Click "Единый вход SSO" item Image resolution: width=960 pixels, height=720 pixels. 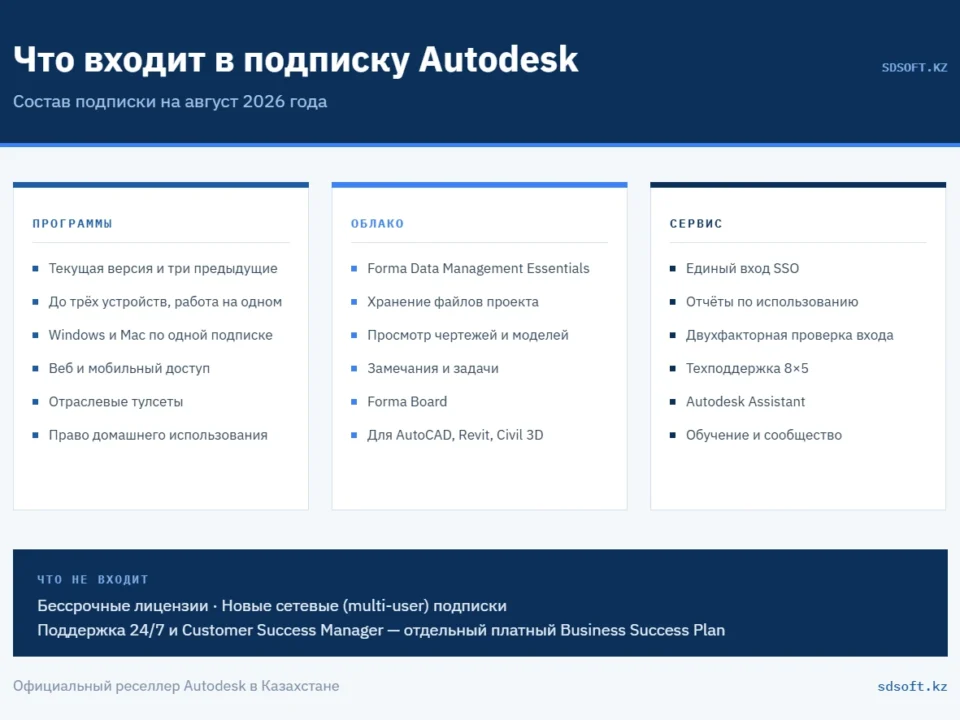click(x=742, y=268)
